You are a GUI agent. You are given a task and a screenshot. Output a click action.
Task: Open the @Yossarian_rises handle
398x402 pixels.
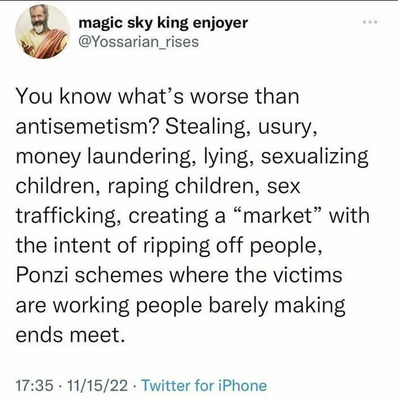click(138, 42)
